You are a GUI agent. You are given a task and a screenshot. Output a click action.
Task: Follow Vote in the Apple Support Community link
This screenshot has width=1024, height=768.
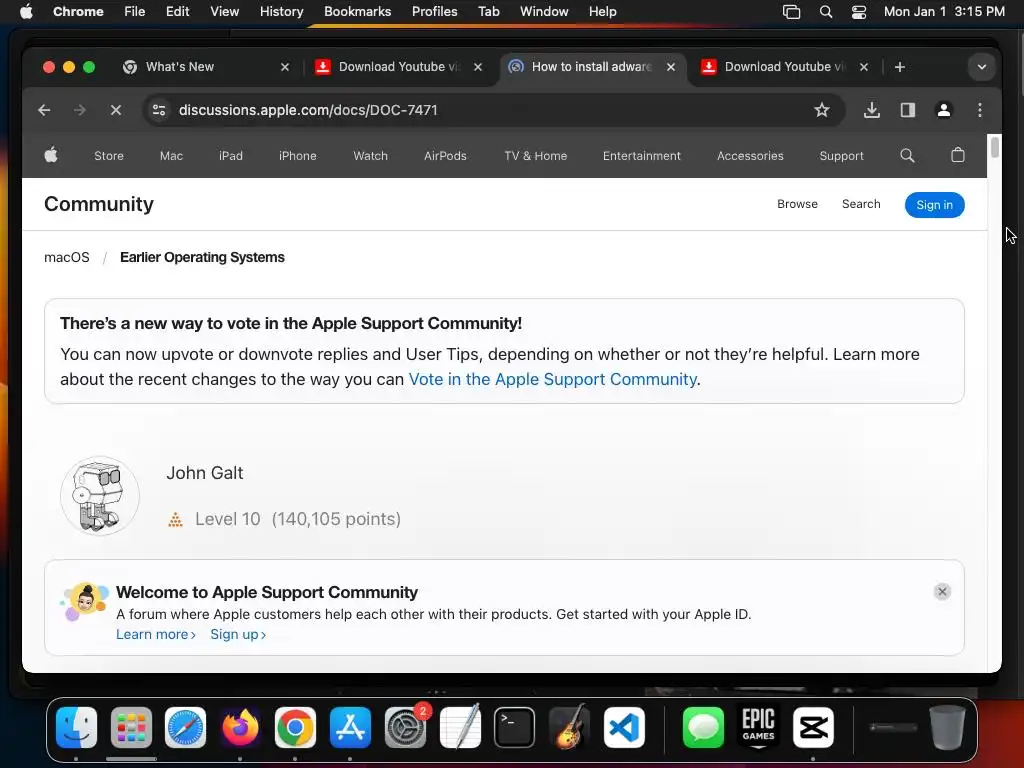coord(552,379)
